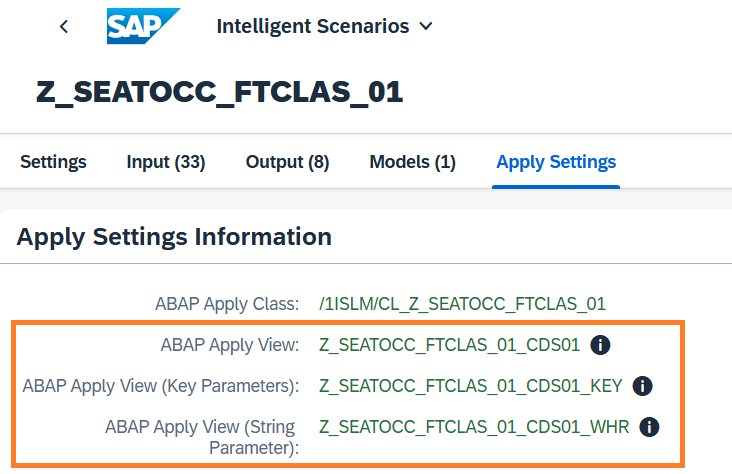Open the Z_SEATOCC_FTCLAS_01_CDS01_WHR link
The height and width of the screenshot is (474, 732).
click(x=474, y=427)
